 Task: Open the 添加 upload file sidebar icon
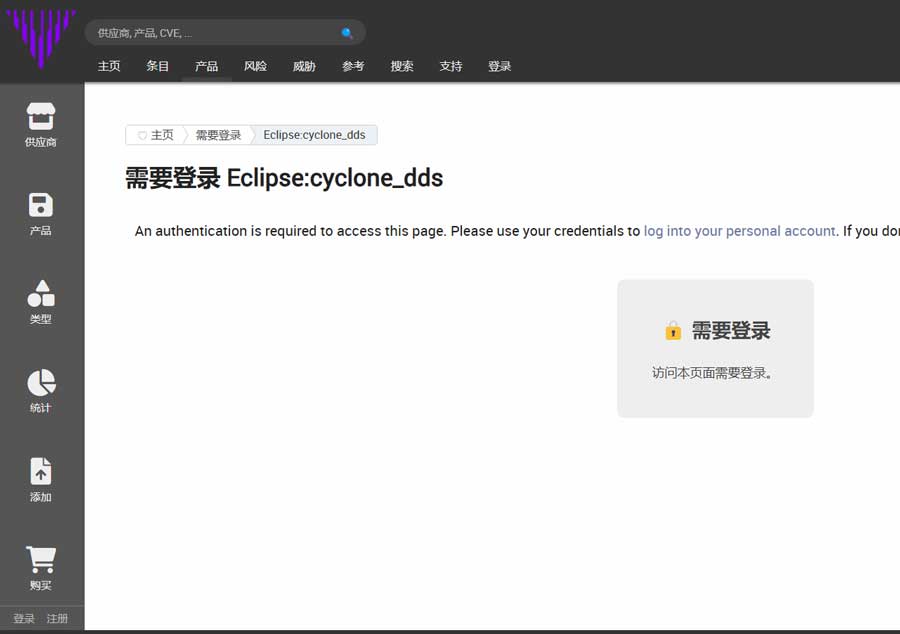click(41, 471)
